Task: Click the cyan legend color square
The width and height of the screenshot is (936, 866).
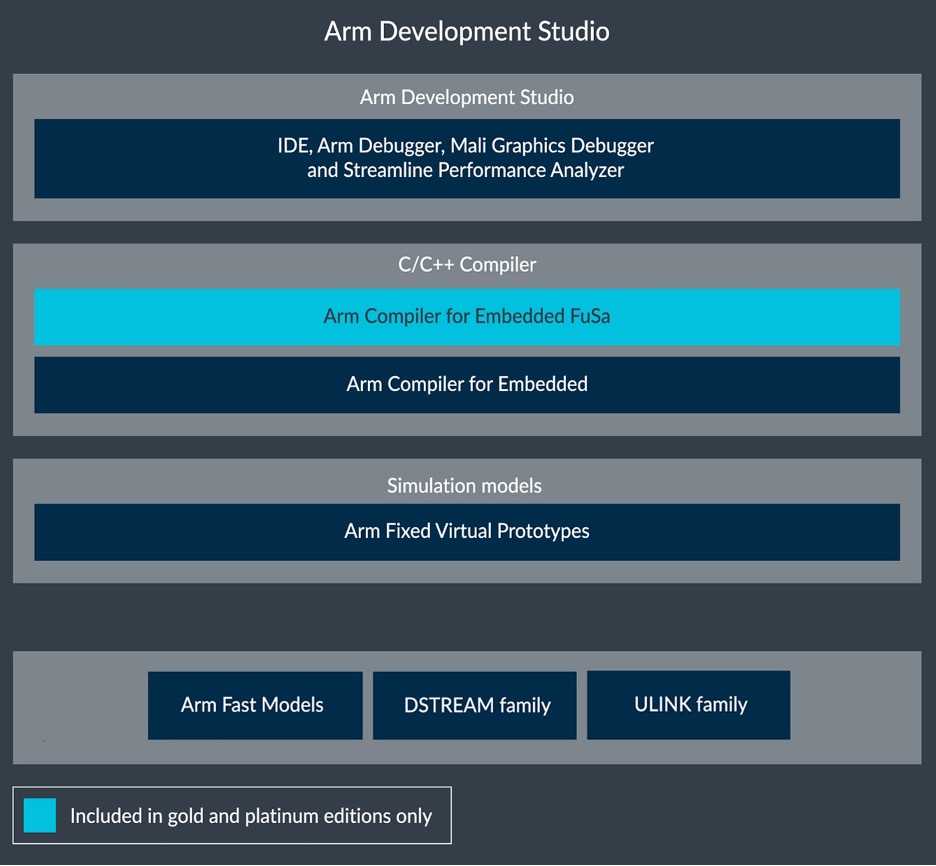Action: point(40,816)
